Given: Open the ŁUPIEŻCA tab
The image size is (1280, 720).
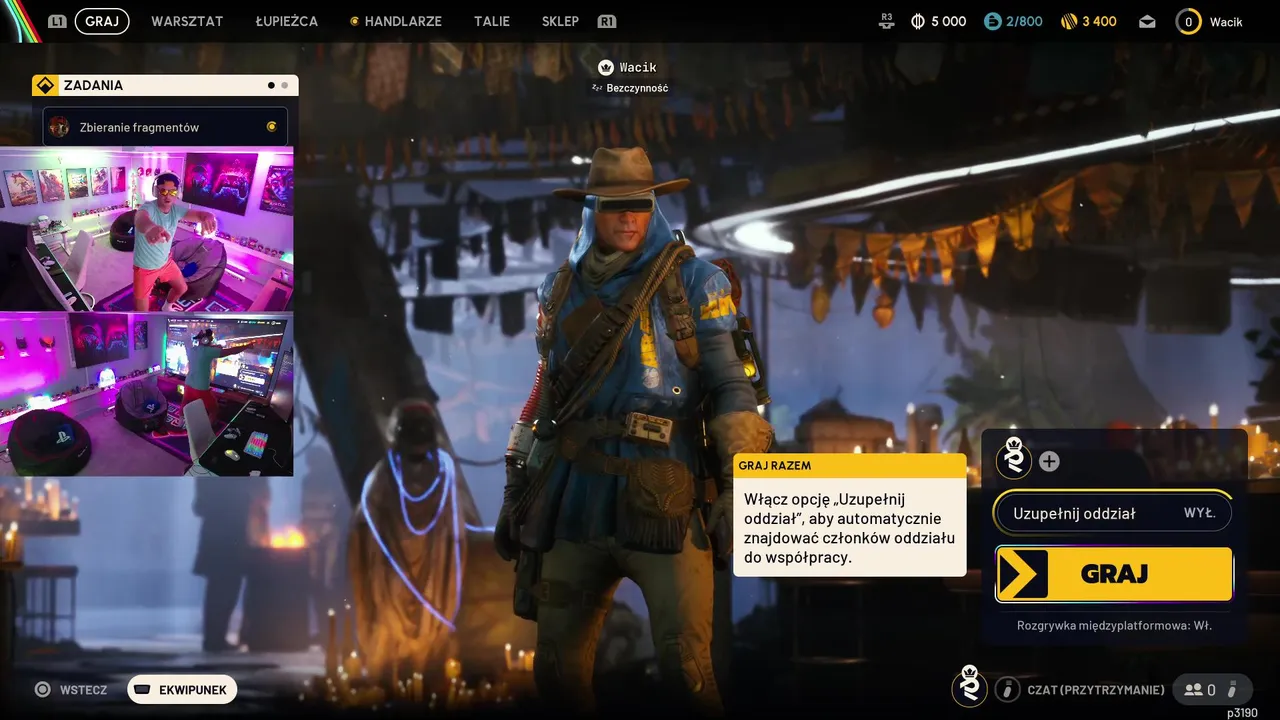Looking at the screenshot, I should point(286,21).
